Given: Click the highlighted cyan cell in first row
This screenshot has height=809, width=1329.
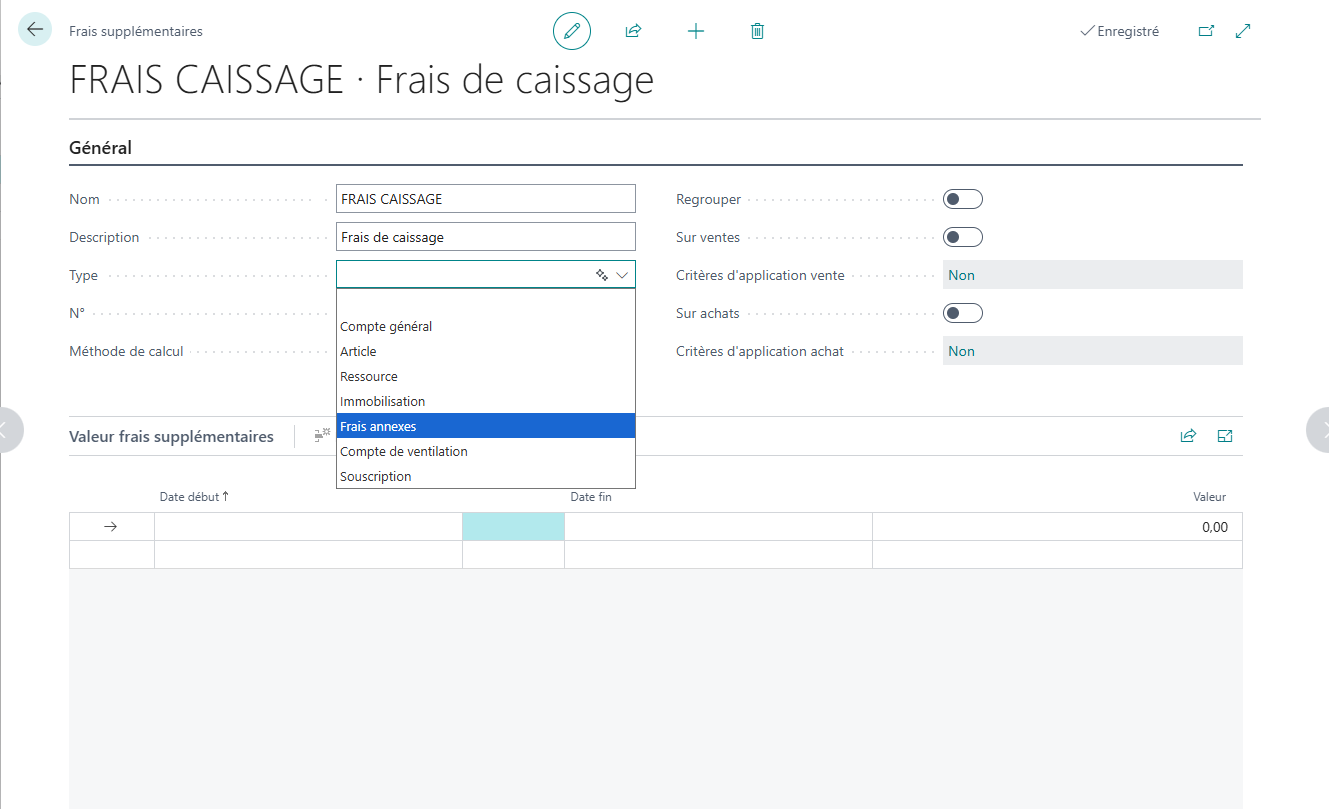Looking at the screenshot, I should 513,527.
